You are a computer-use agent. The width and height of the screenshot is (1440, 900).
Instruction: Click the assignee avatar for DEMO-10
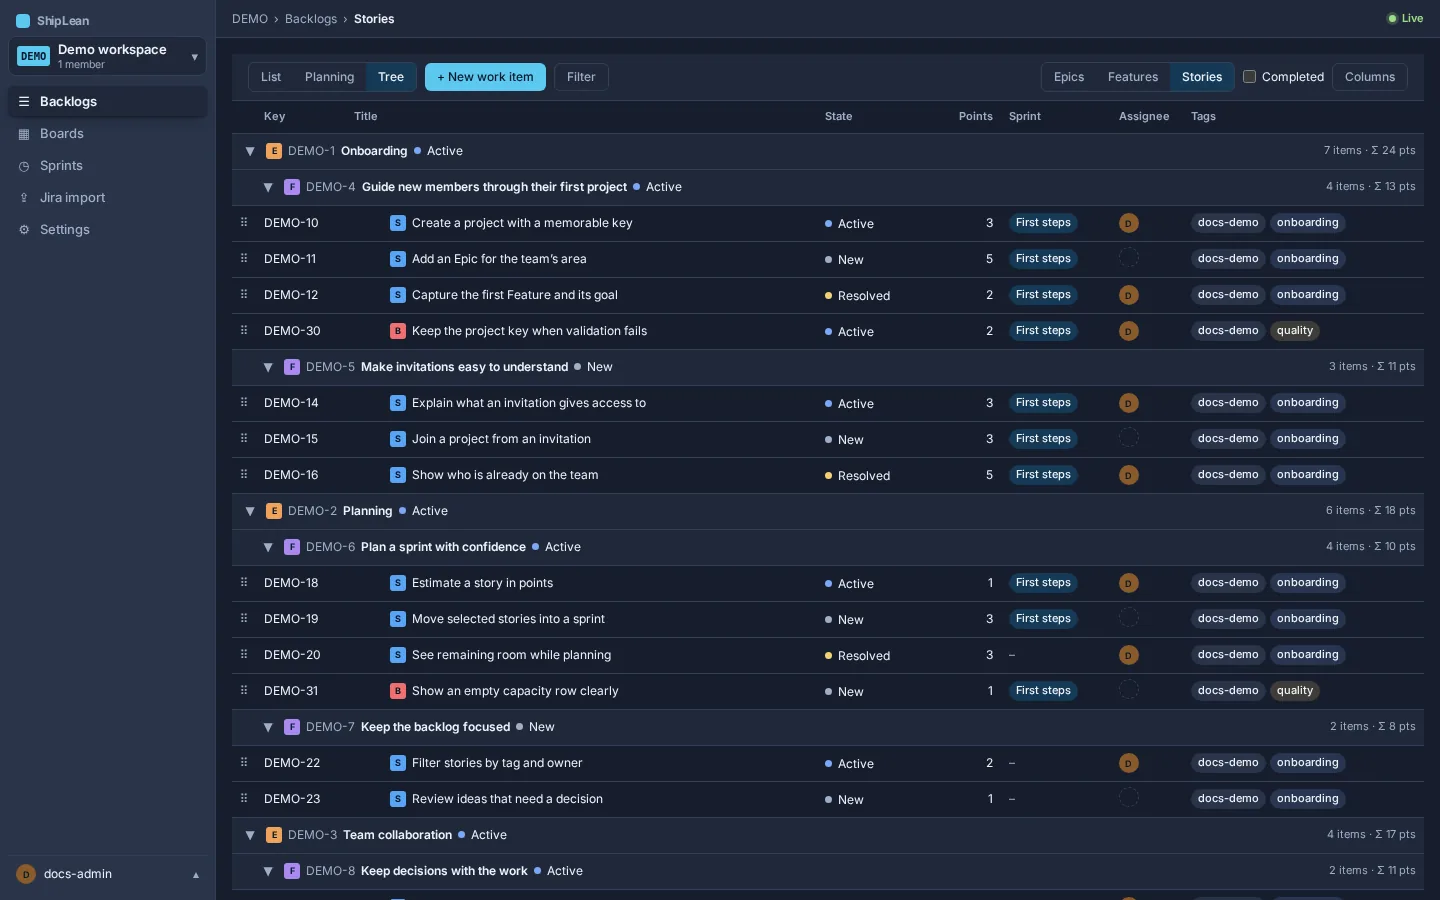click(1129, 223)
